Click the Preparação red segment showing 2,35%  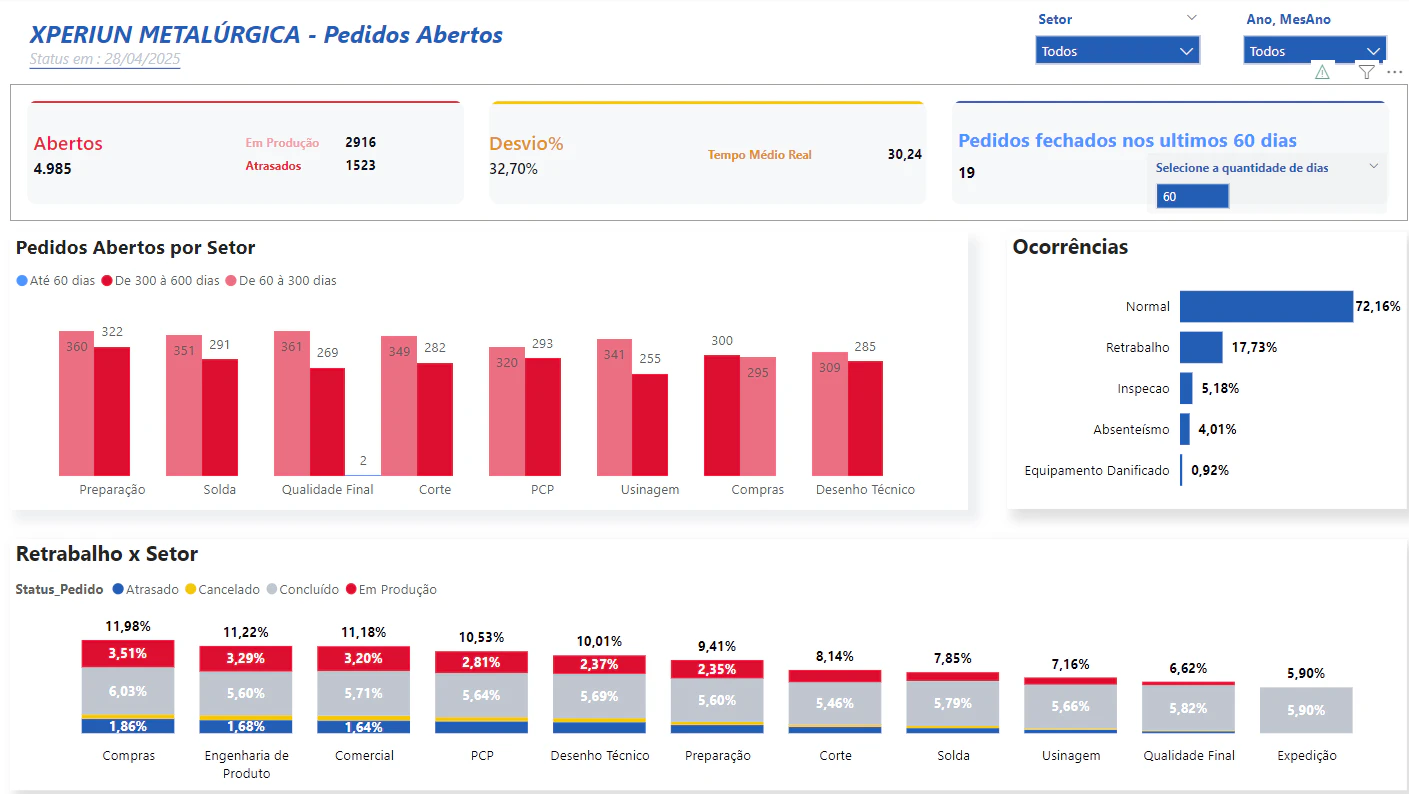[x=717, y=670]
